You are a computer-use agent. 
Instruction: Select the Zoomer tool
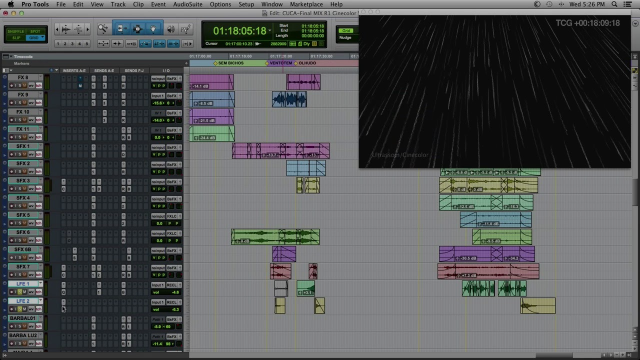103,29
